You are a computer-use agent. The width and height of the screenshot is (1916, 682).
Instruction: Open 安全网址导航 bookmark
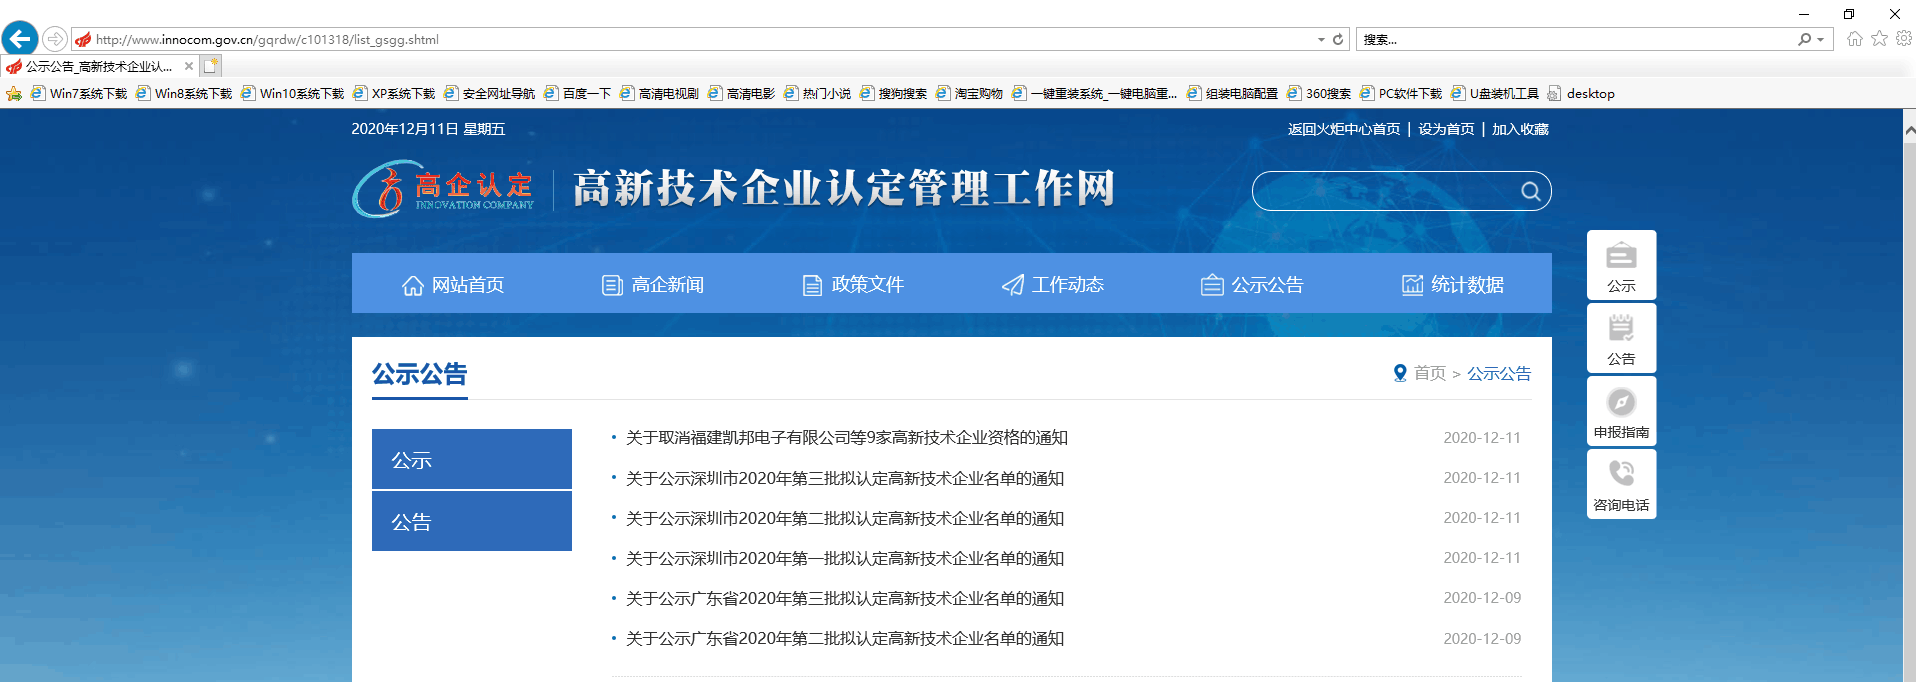pyautogui.click(x=489, y=94)
